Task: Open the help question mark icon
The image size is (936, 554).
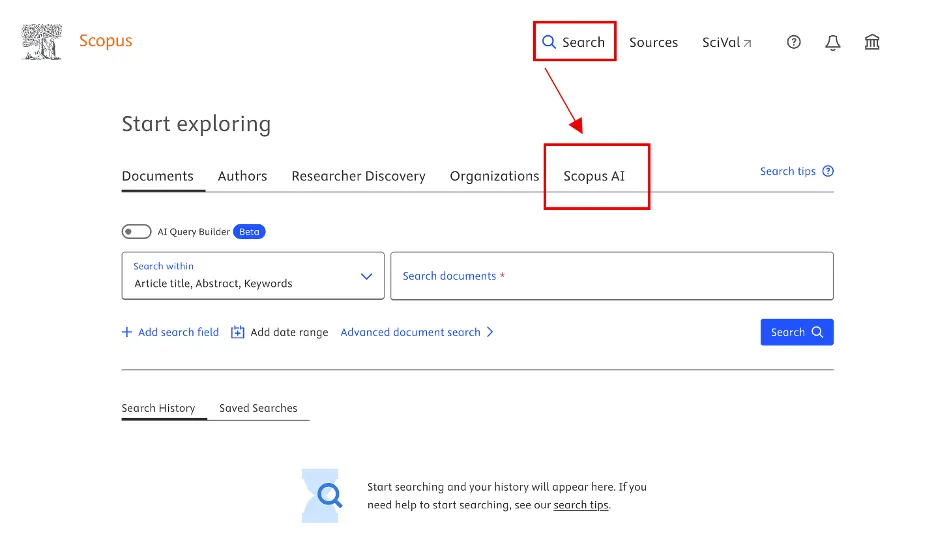Action: click(x=793, y=42)
